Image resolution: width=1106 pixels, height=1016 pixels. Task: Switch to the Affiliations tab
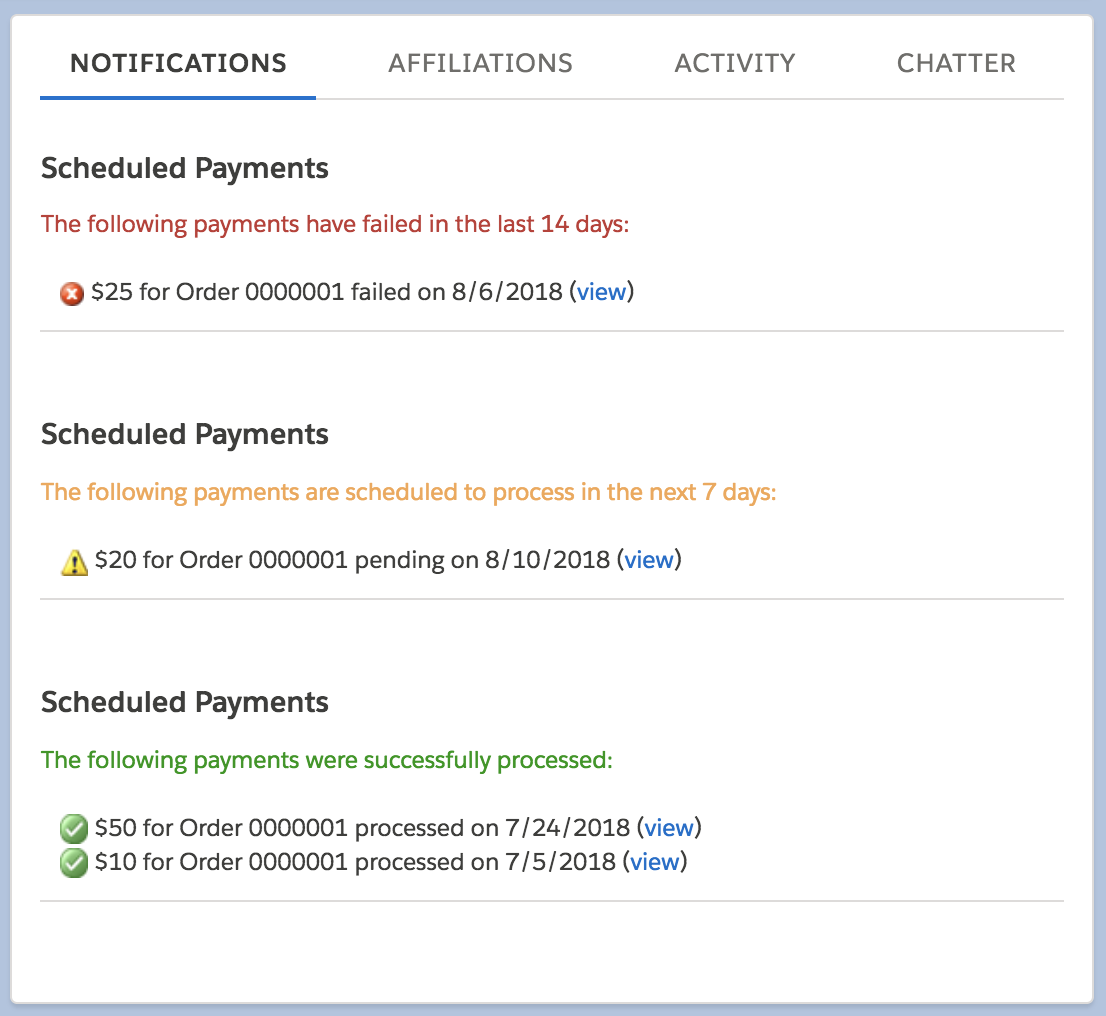(480, 63)
